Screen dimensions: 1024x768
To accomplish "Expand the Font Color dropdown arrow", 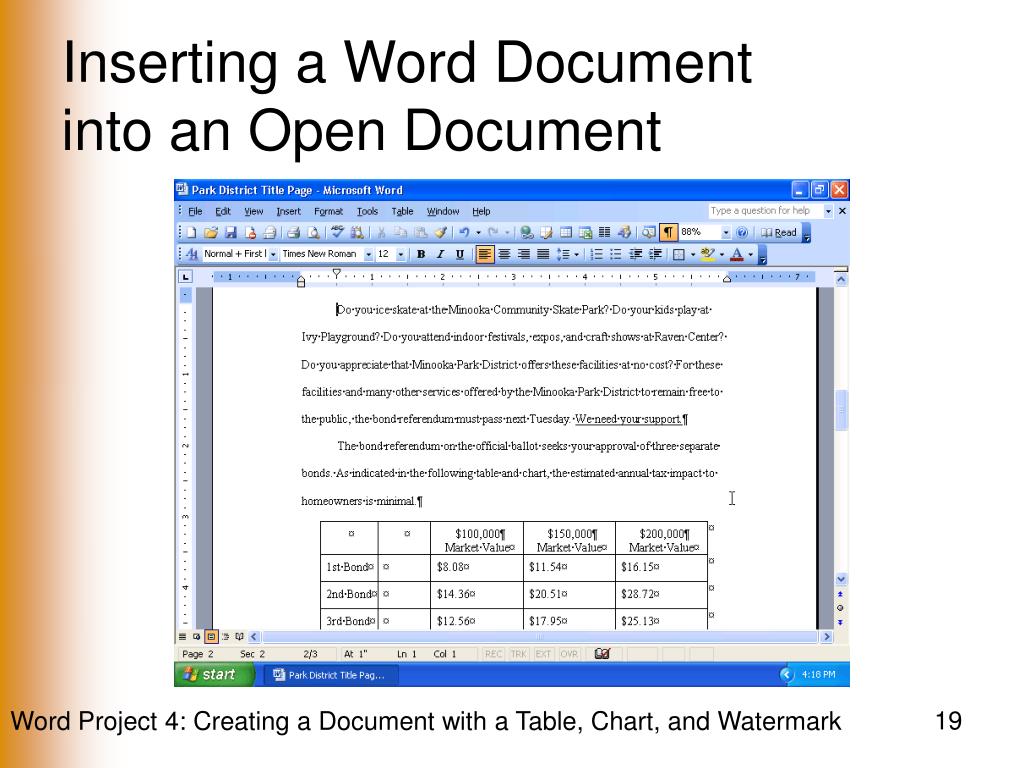I will coord(750,254).
